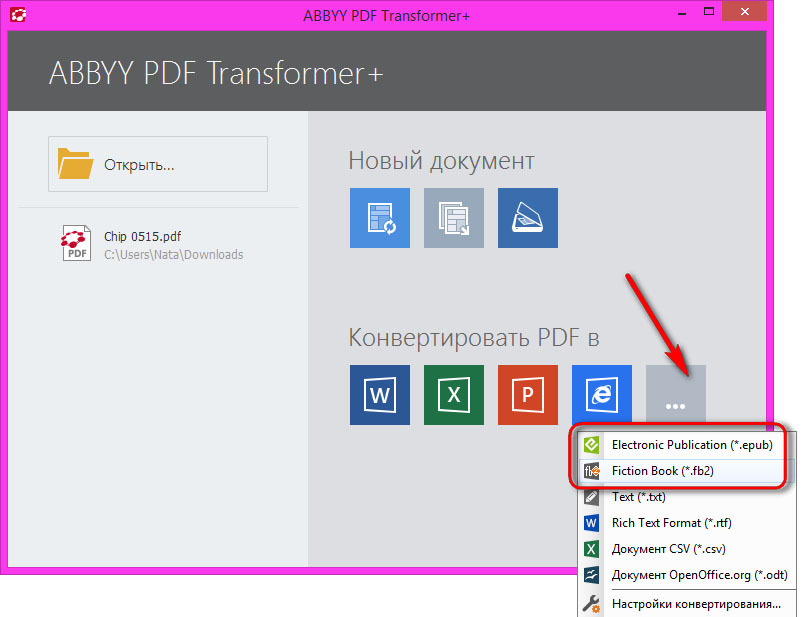The image size is (801, 617).
Task: Convert PDF to HTML Internet Explorer icon
Action: pos(602,395)
